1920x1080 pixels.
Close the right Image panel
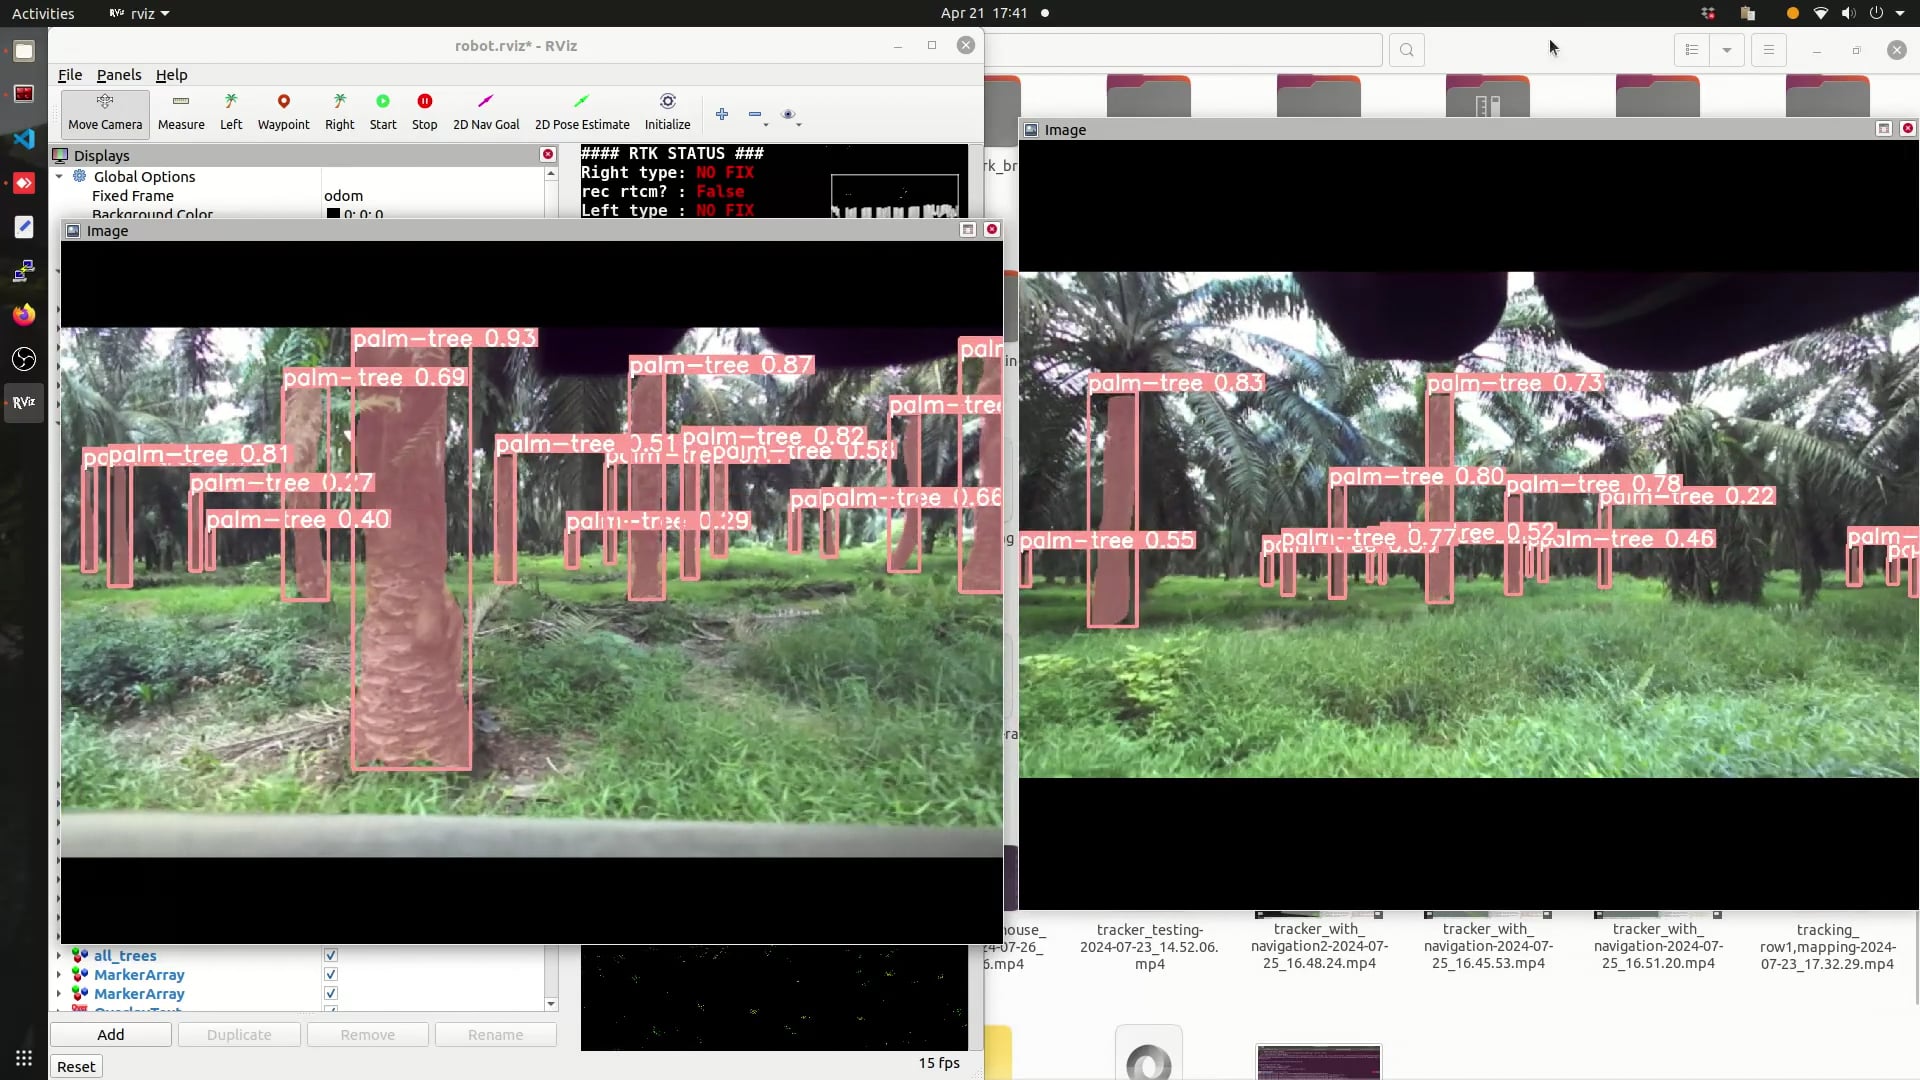pyautogui.click(x=1908, y=129)
